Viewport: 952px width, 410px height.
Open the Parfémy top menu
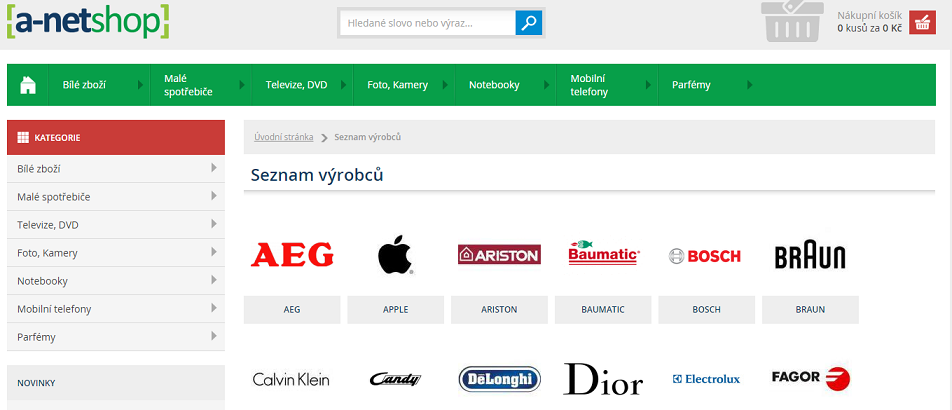[691, 85]
